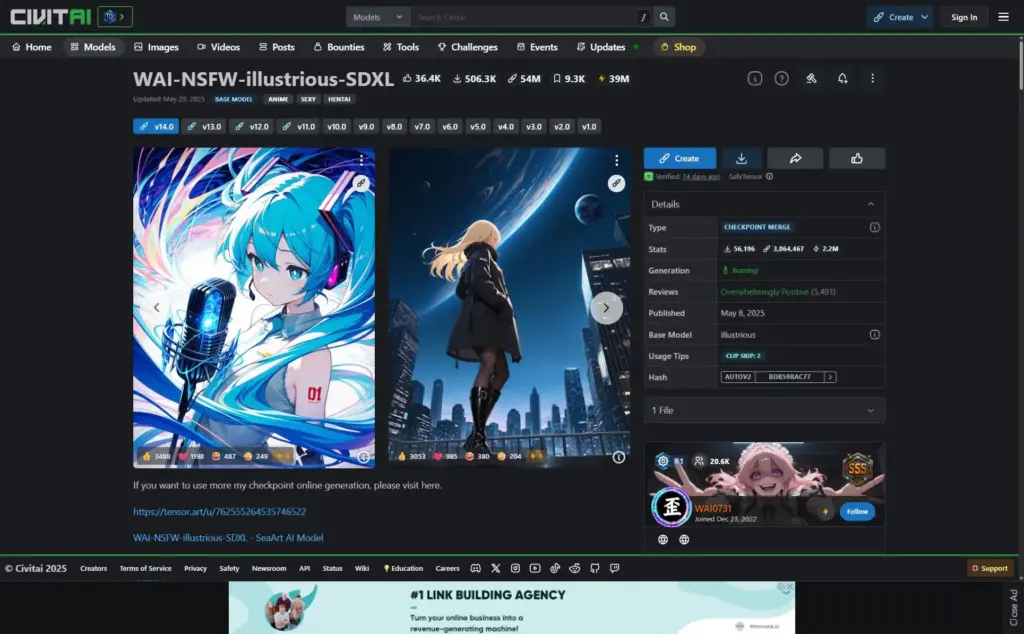Image resolution: width=1024 pixels, height=634 pixels.
Task: Click the Sign In button
Action: (x=964, y=17)
